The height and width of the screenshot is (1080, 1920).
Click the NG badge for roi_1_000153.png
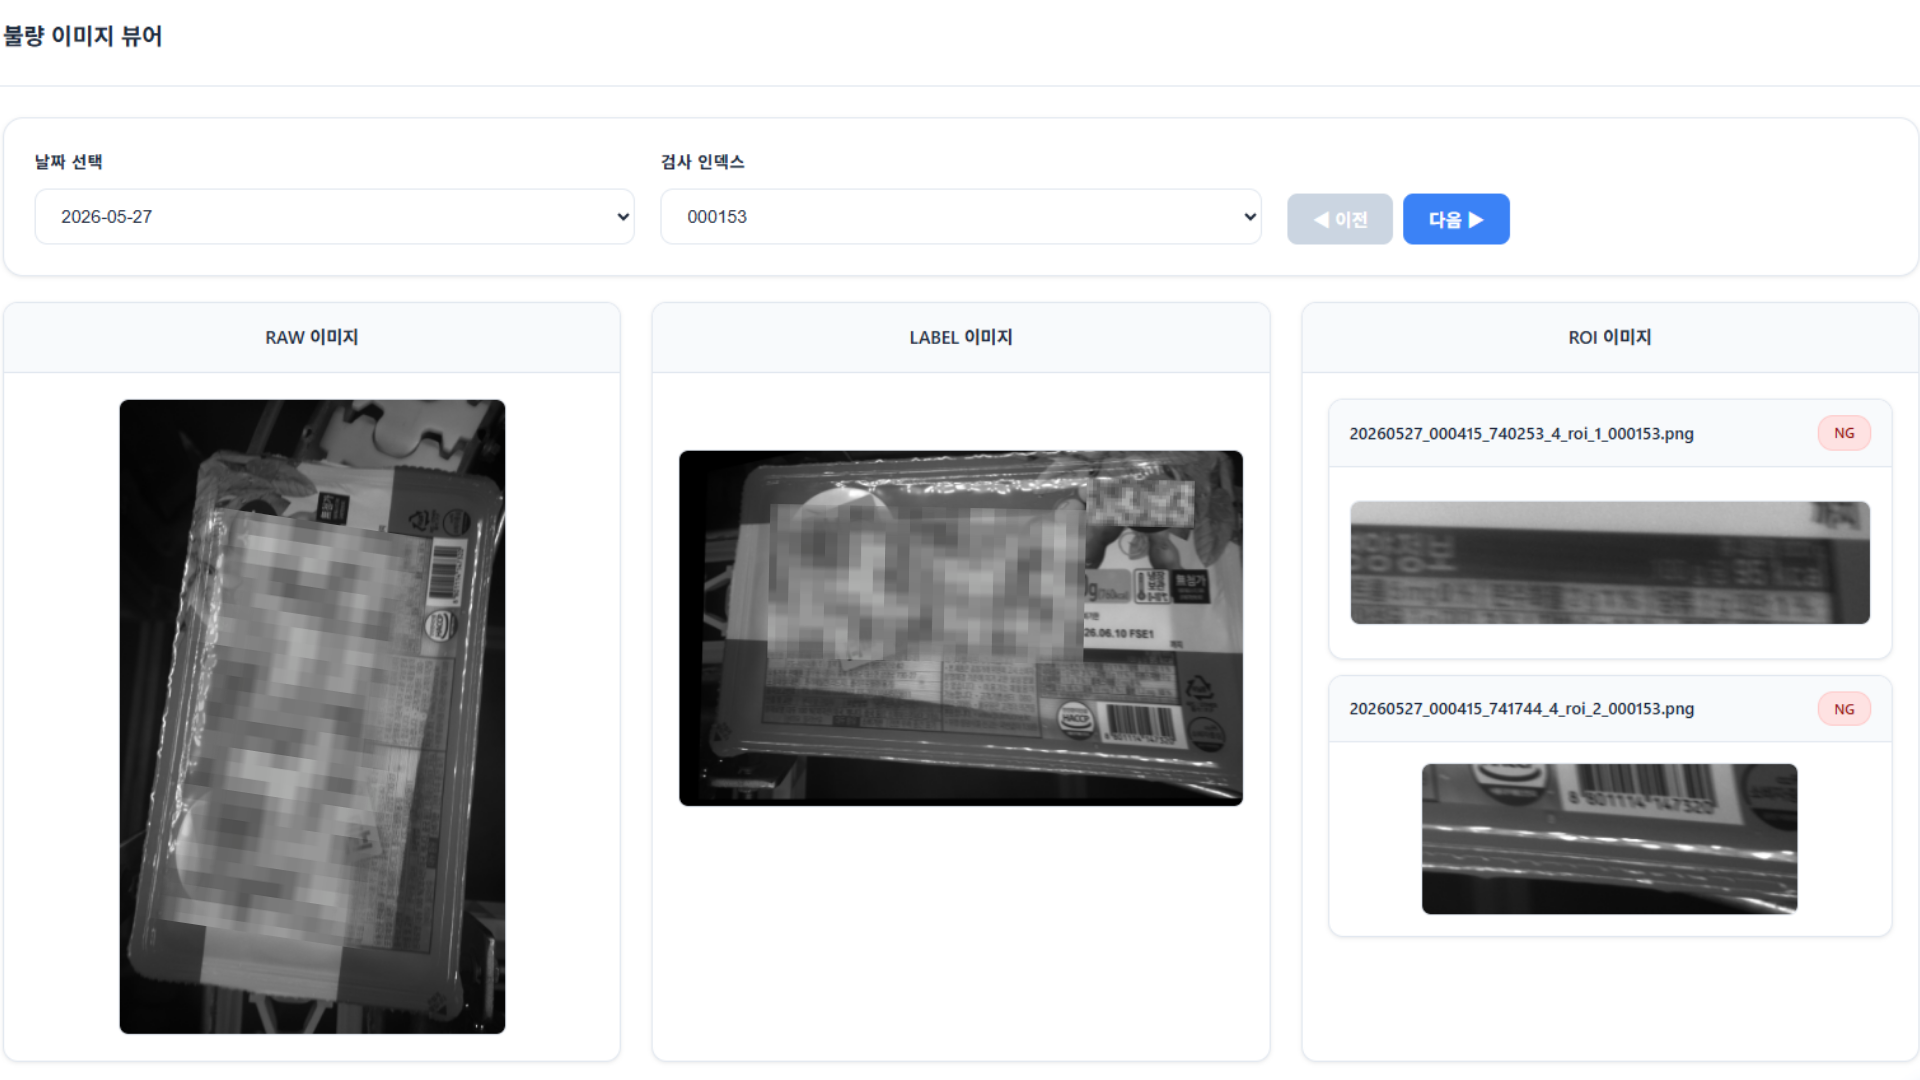point(1844,433)
